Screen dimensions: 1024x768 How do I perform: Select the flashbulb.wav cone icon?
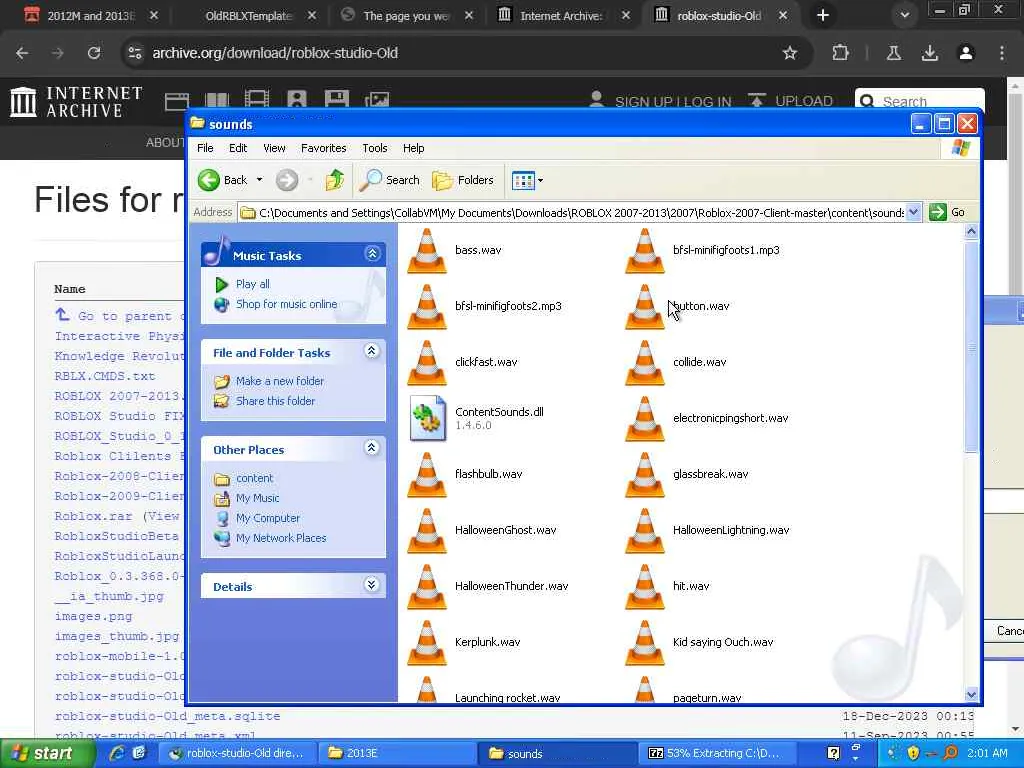coord(426,475)
